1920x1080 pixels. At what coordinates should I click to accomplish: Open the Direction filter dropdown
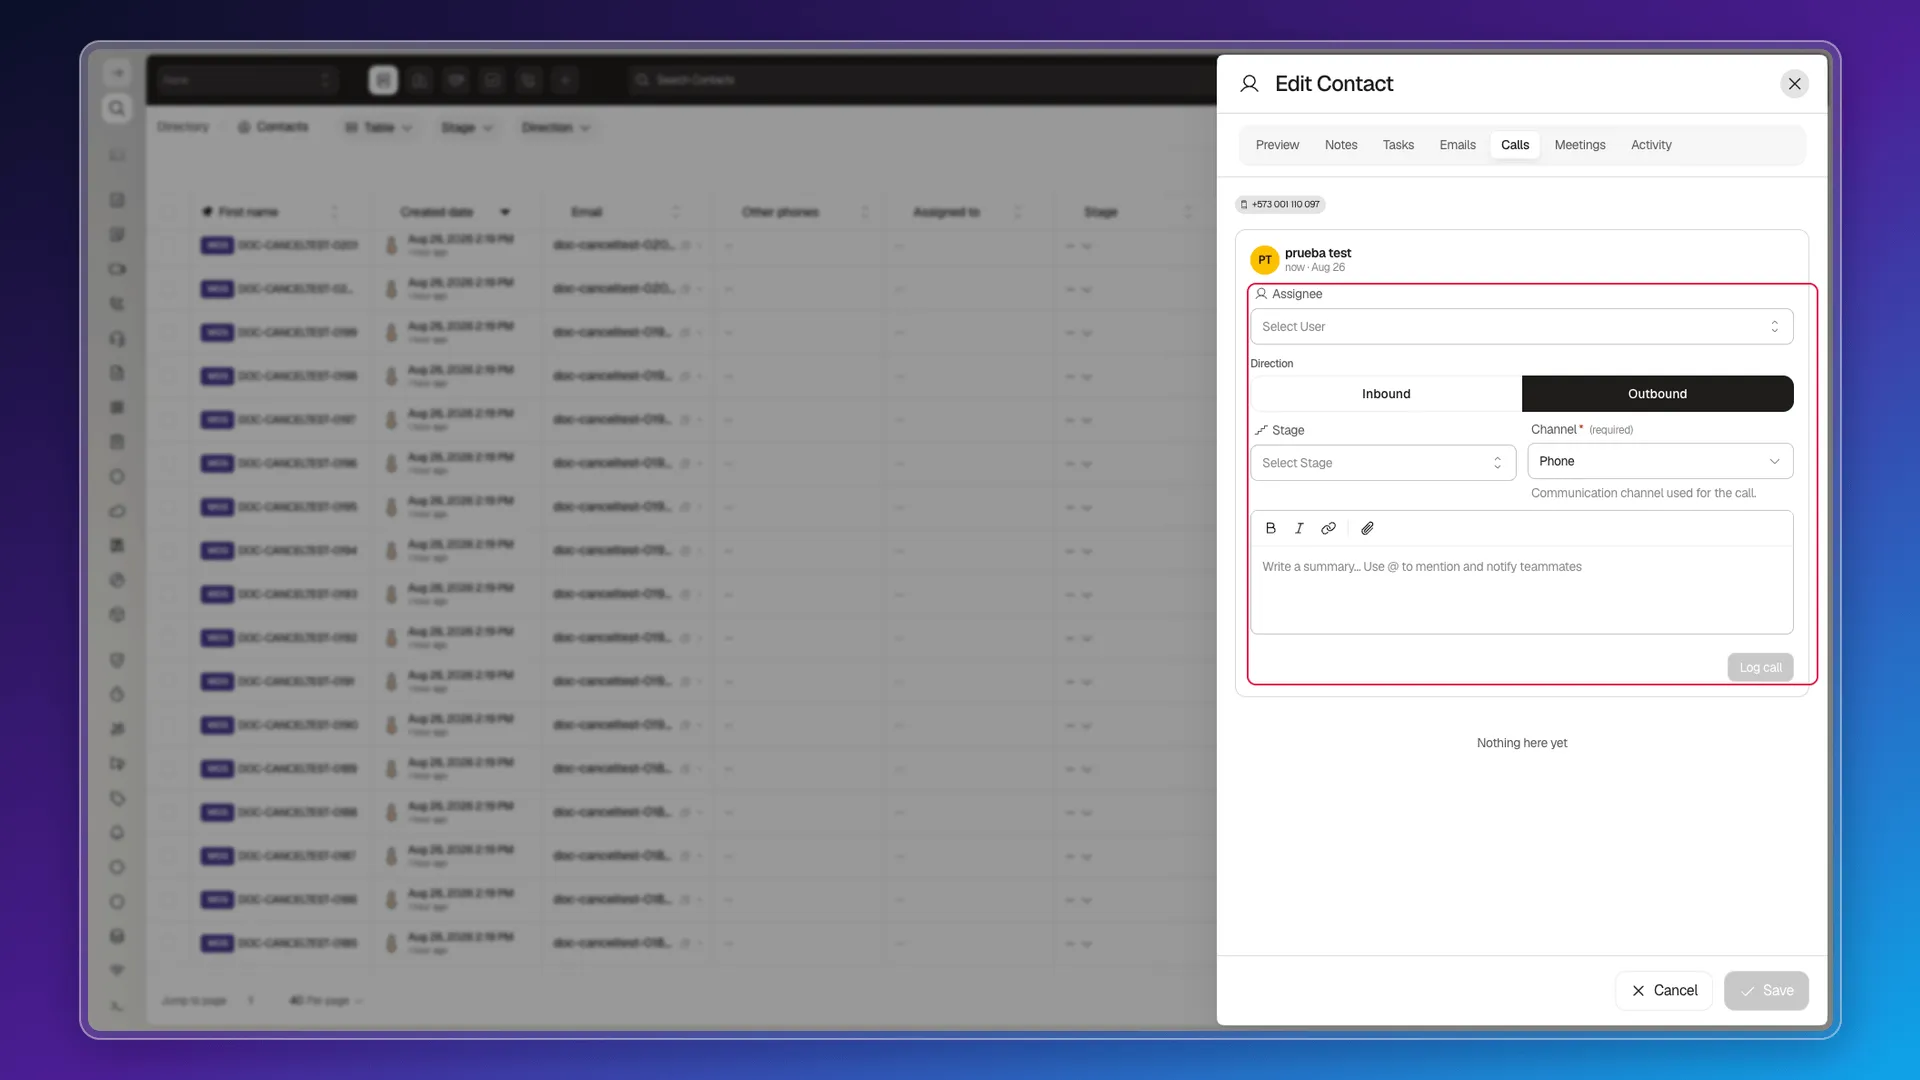pos(556,128)
